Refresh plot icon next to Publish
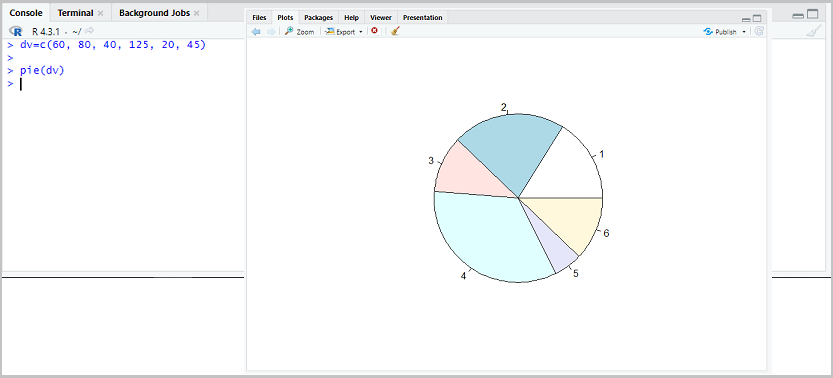Viewport: 833px width, 378px height. 759,31
